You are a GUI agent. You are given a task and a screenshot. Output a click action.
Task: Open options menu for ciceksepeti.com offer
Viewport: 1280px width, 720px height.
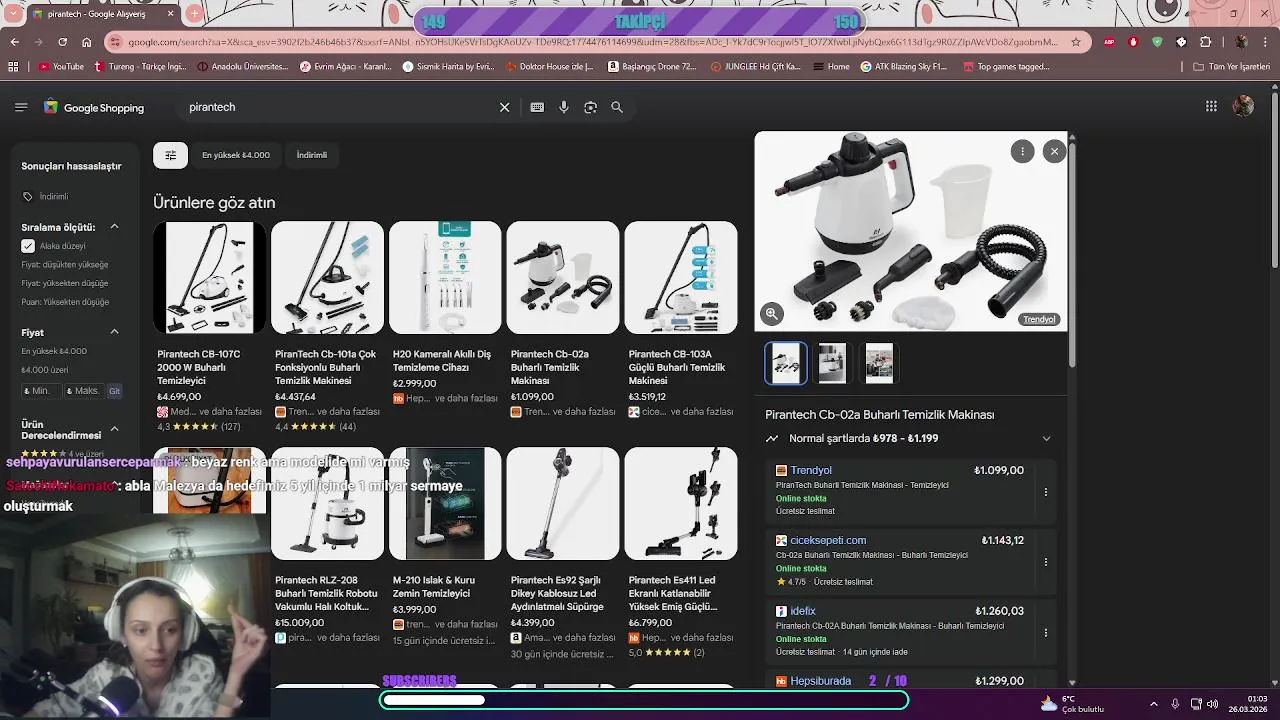[1046, 562]
